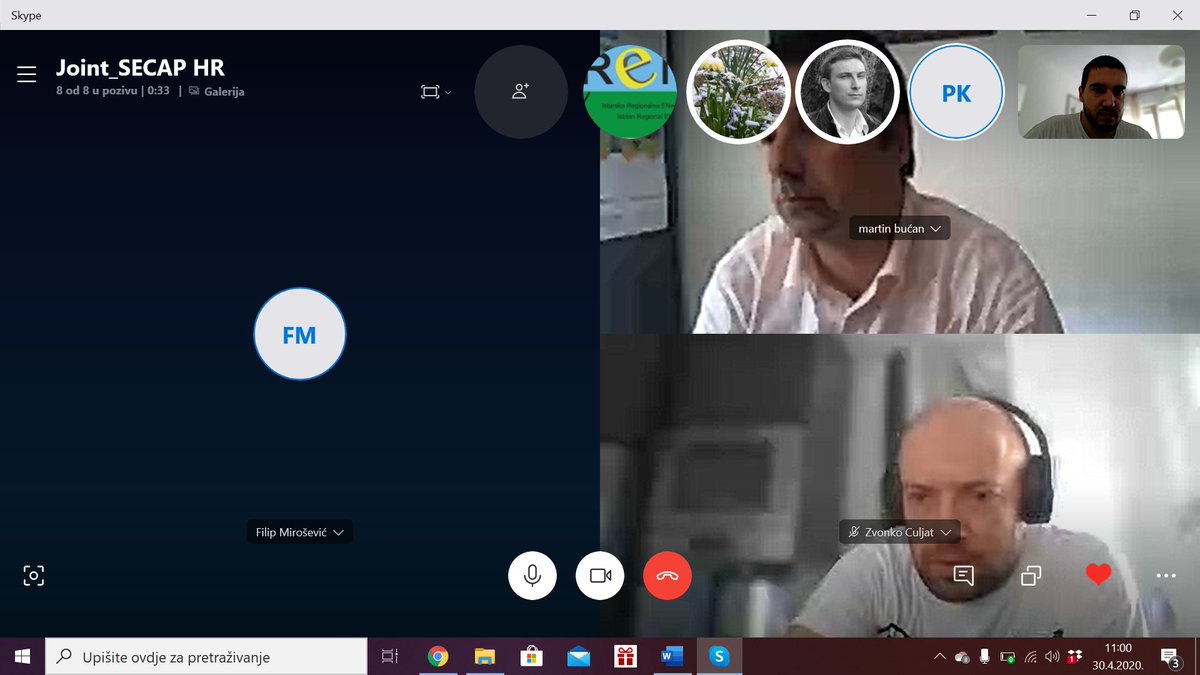Open File Explorer from taskbar
The height and width of the screenshot is (675, 1200).
[485, 657]
